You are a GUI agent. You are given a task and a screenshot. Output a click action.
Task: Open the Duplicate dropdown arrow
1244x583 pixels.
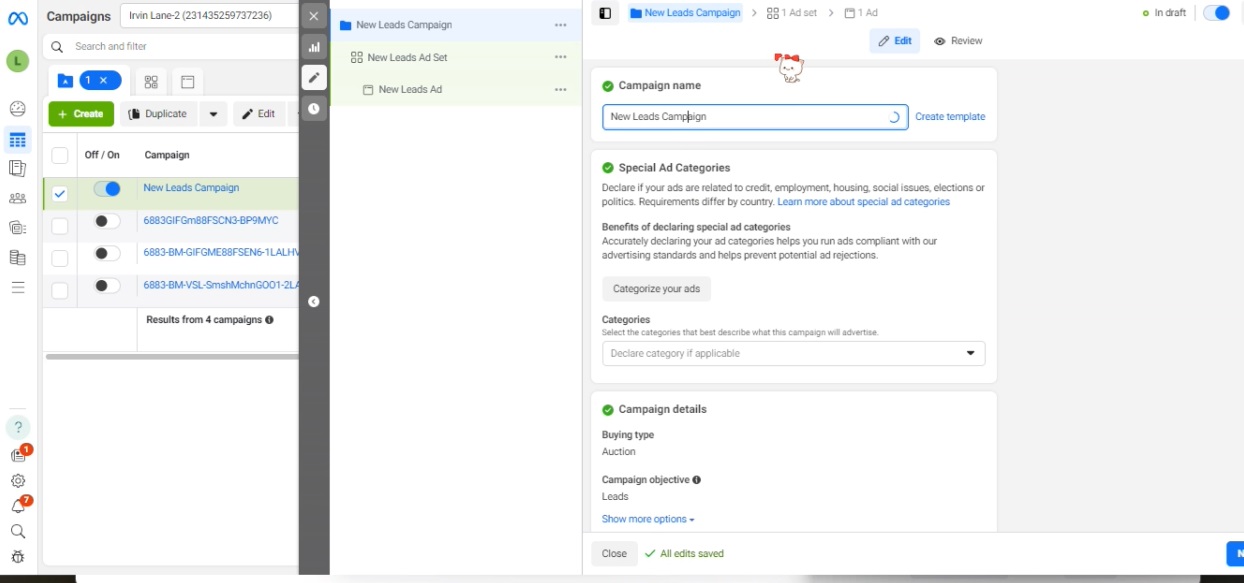point(213,114)
